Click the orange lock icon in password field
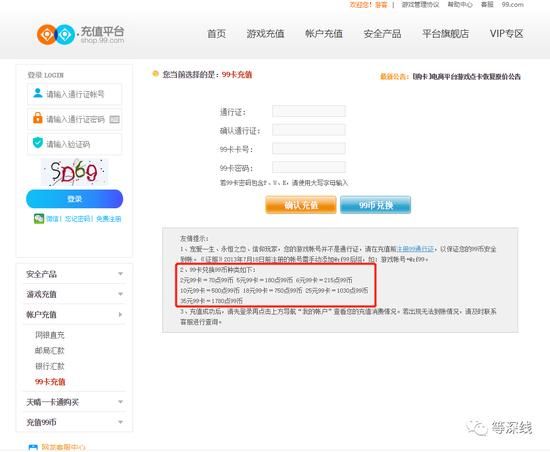 click(x=38, y=118)
